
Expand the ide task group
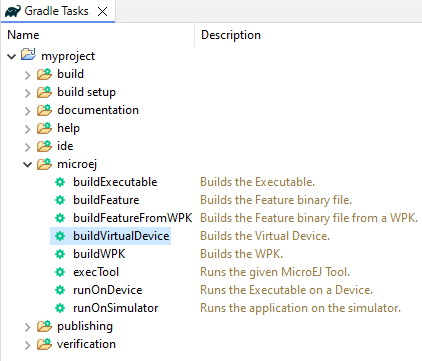[x=28, y=147]
